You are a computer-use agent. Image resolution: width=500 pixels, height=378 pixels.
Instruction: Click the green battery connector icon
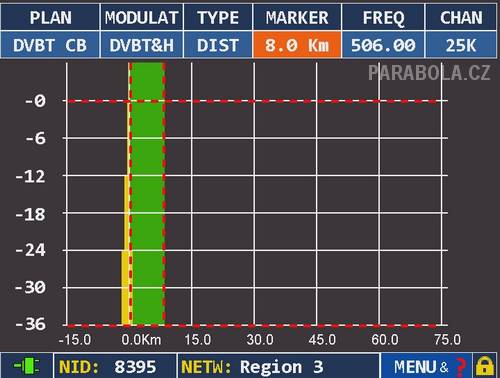click(26, 366)
